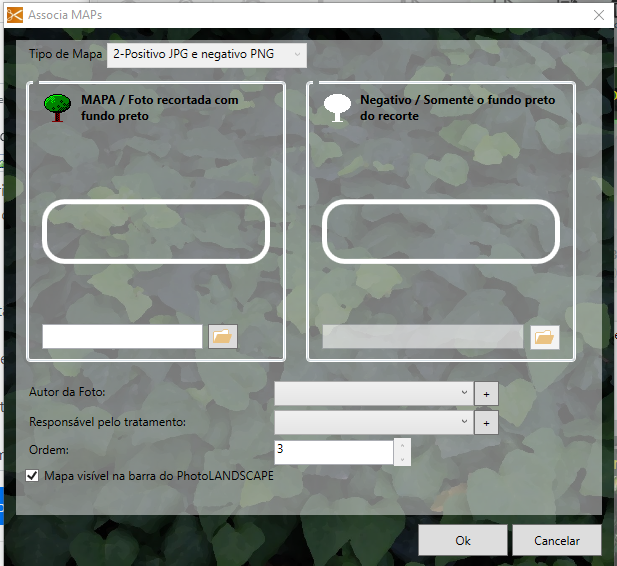
Task: Open folder browser for Negativo file
Action: click(544, 337)
